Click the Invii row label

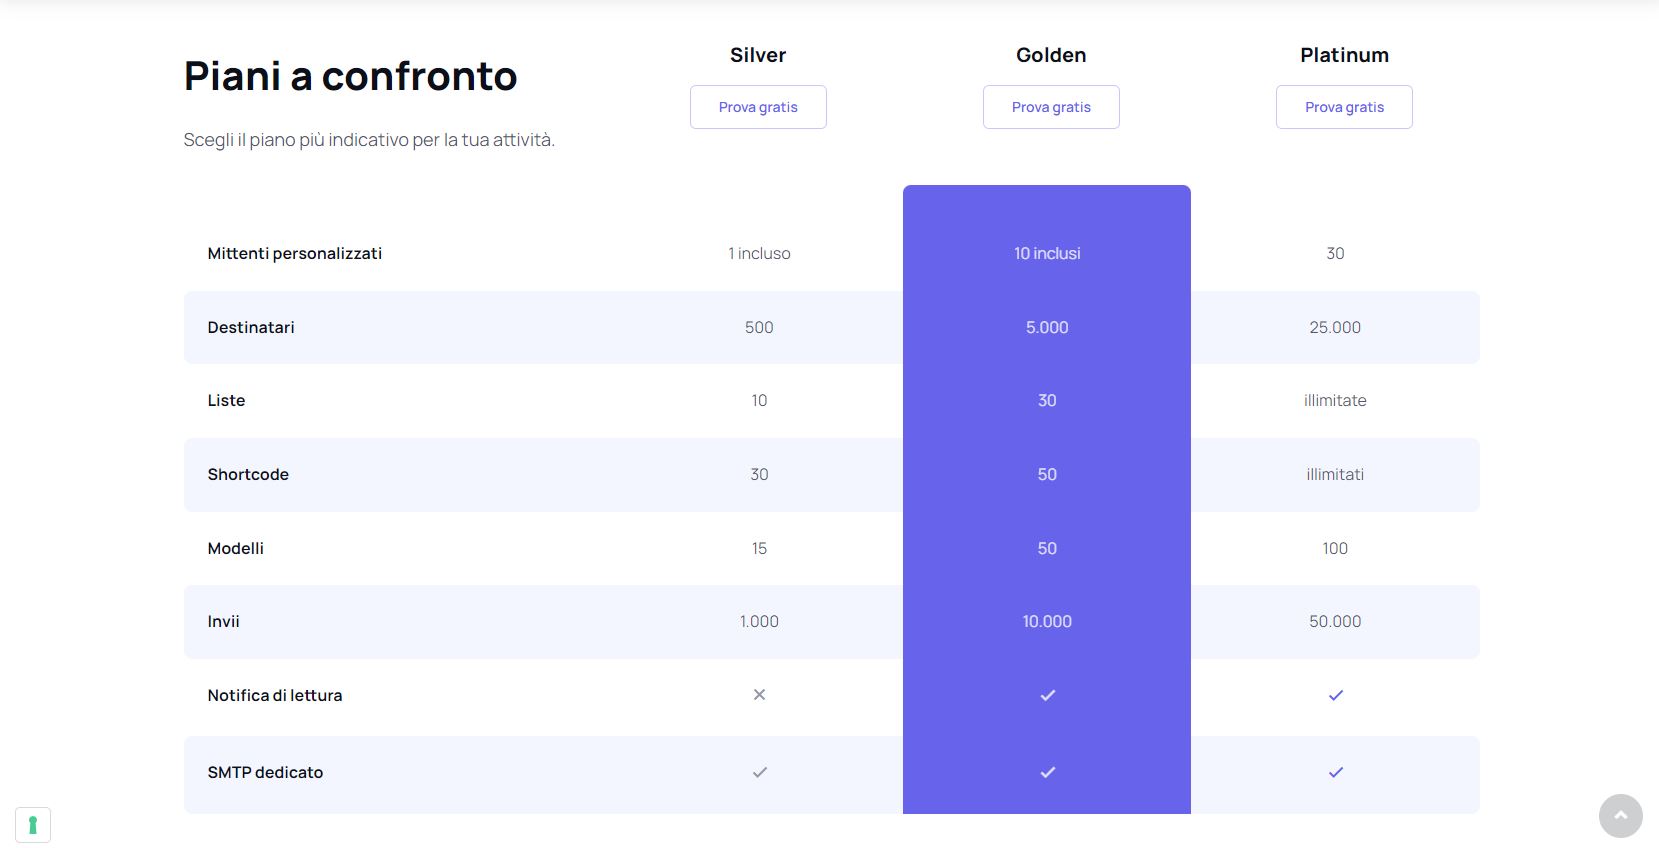(224, 621)
